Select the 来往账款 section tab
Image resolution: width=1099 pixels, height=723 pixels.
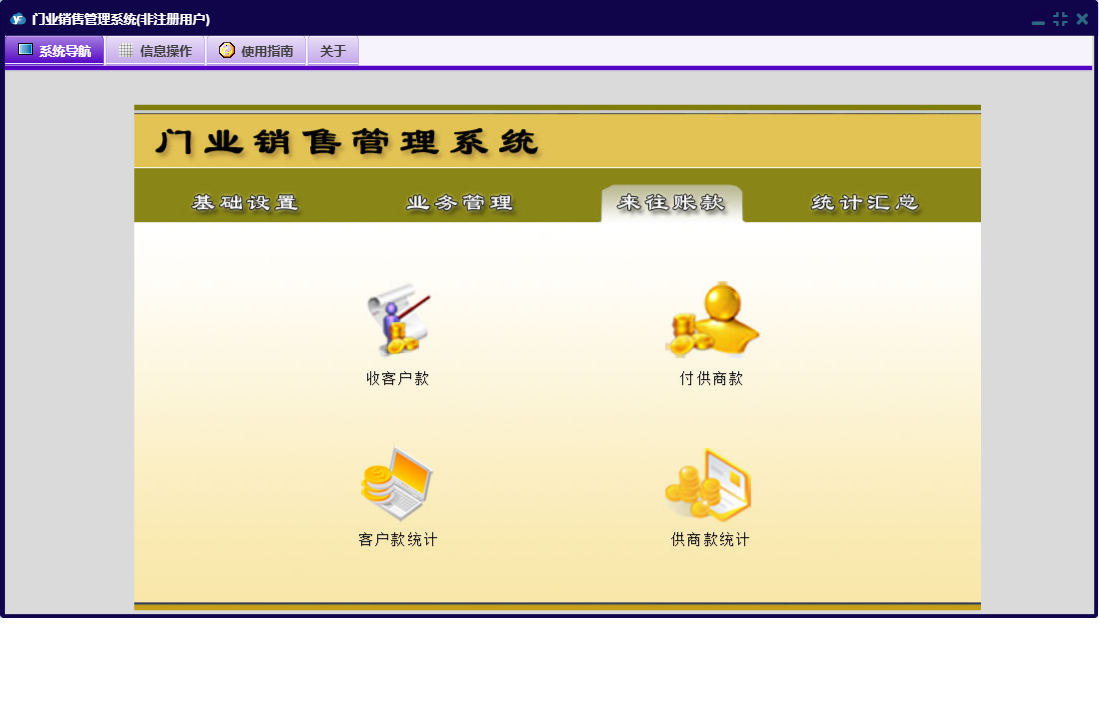tap(671, 203)
